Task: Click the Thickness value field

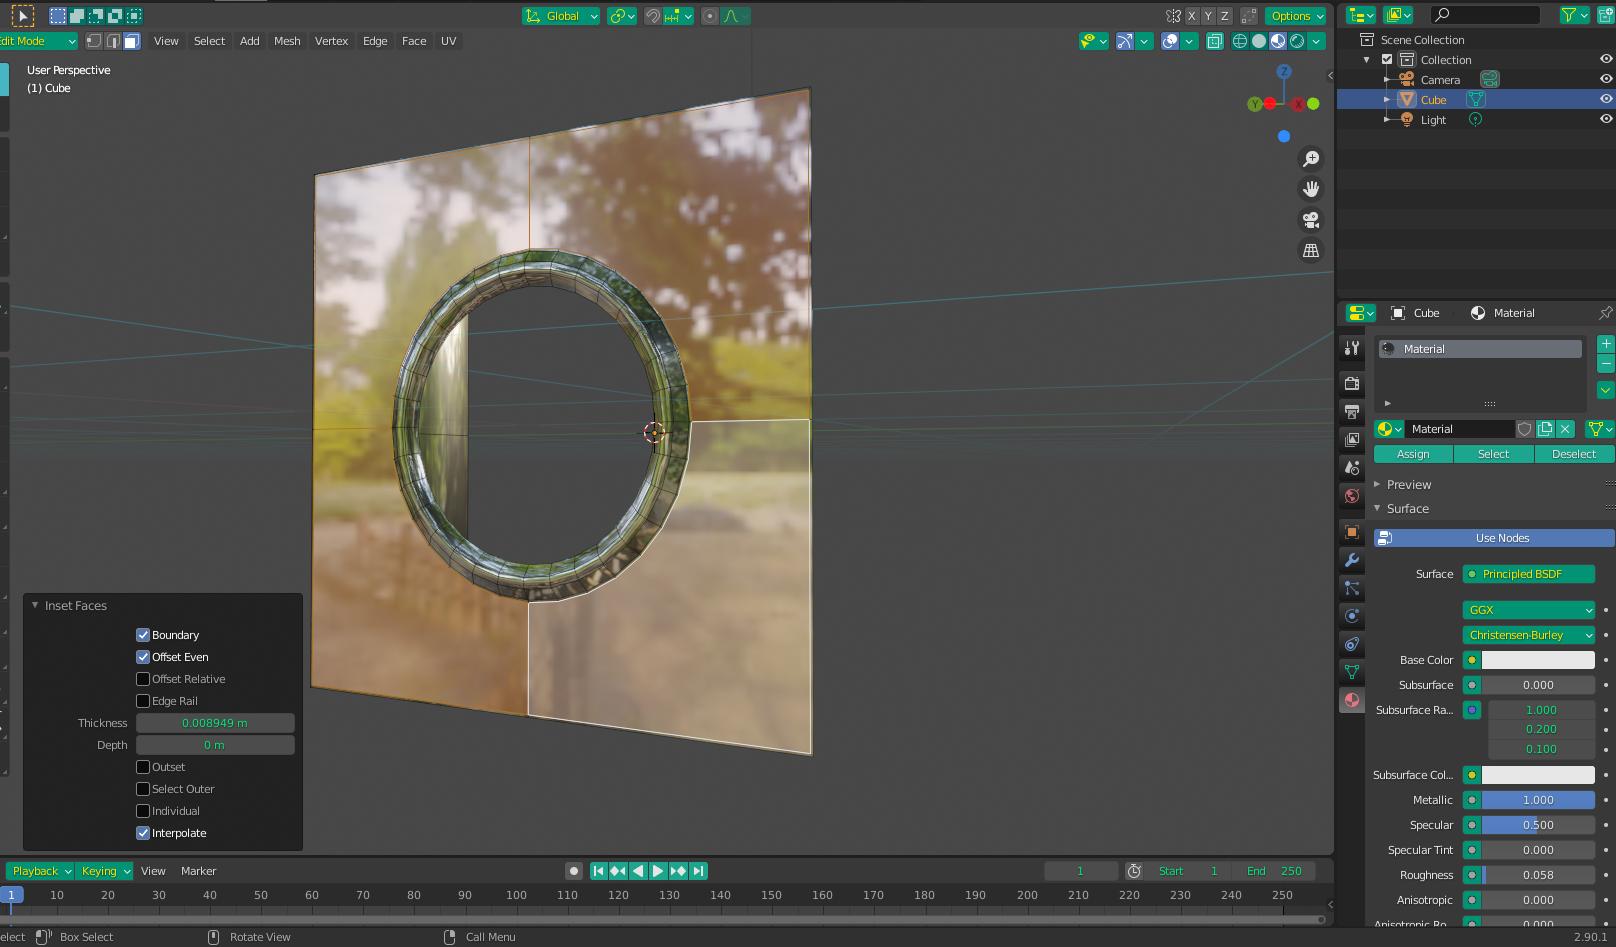Action: (x=215, y=723)
